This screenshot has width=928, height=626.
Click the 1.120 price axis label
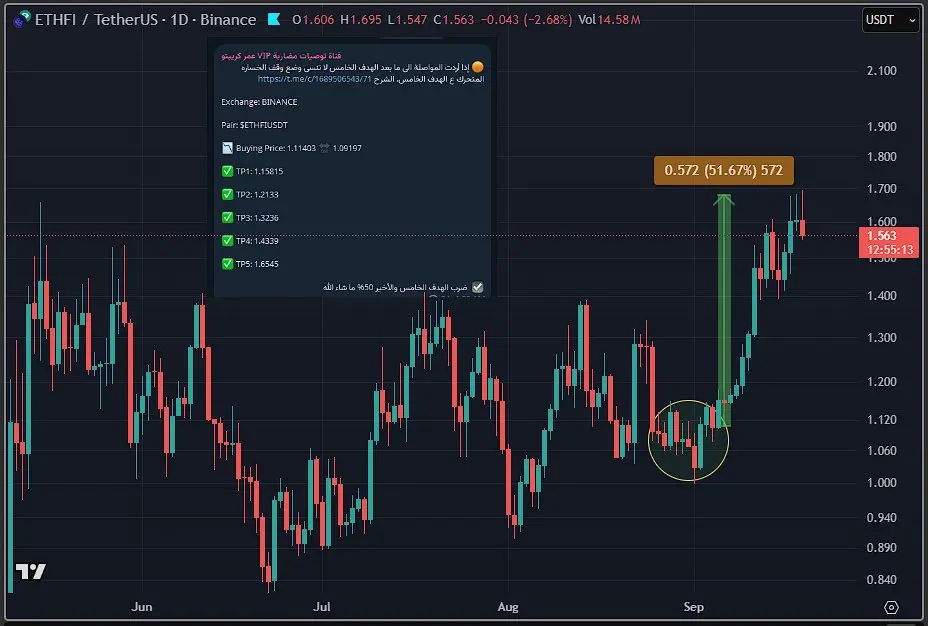tap(882, 419)
